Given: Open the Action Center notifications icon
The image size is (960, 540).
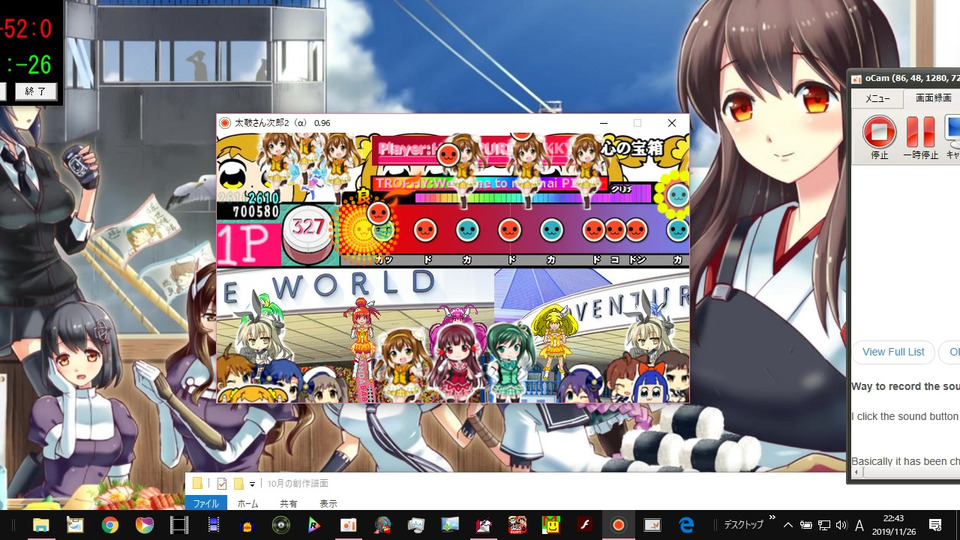Looking at the screenshot, I should click(935, 525).
